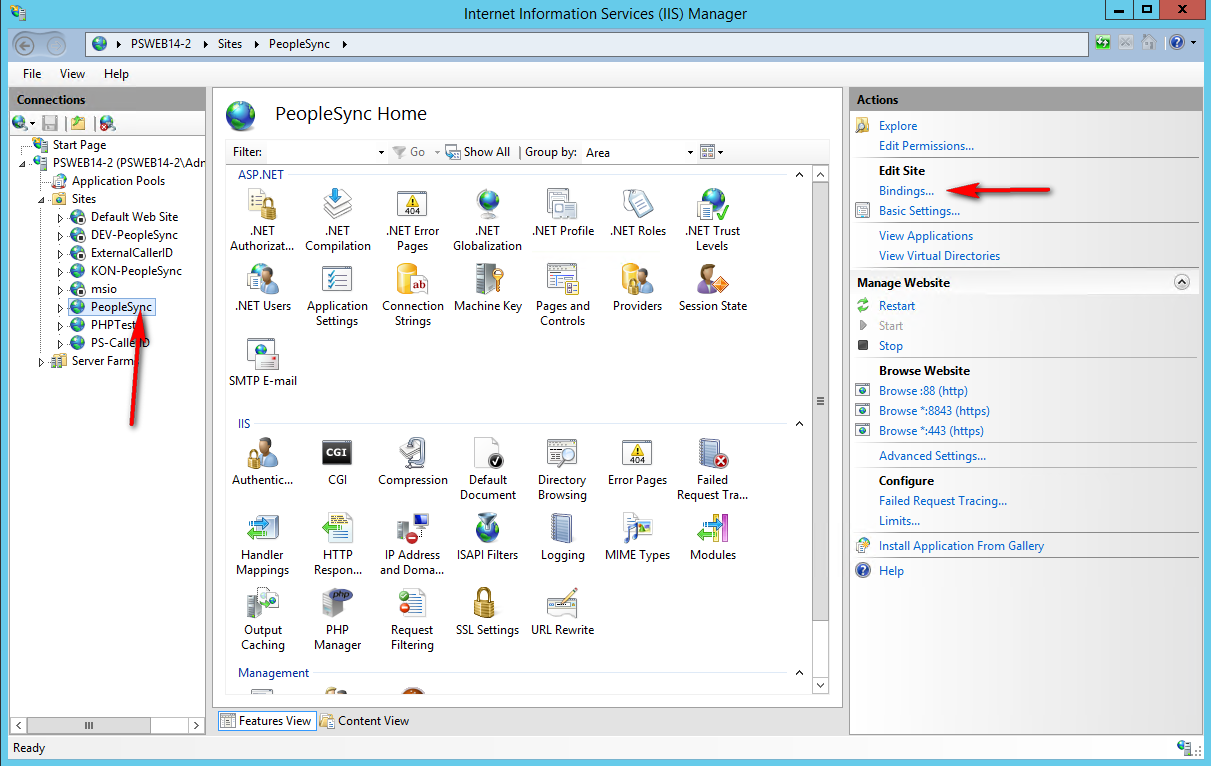Open the IIS Error Pages icon
Screen dimensions: 1211x766
pos(638,462)
